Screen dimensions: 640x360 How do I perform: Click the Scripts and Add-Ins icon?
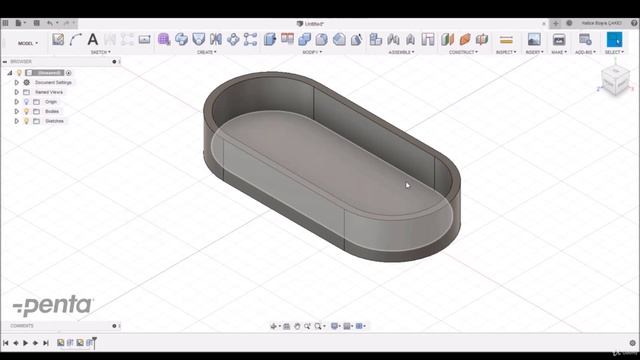[x=585, y=39]
